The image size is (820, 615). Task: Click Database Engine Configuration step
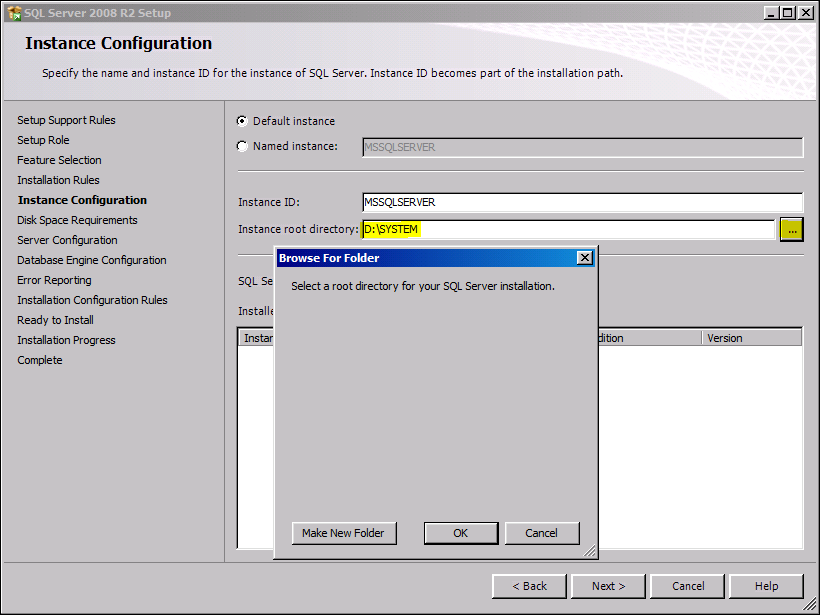click(92, 260)
